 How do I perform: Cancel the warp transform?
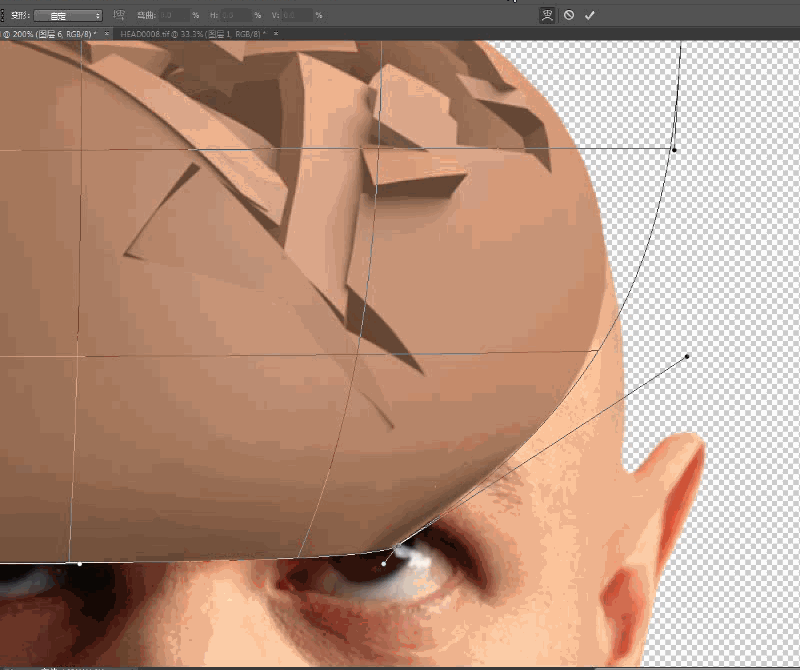[x=569, y=15]
